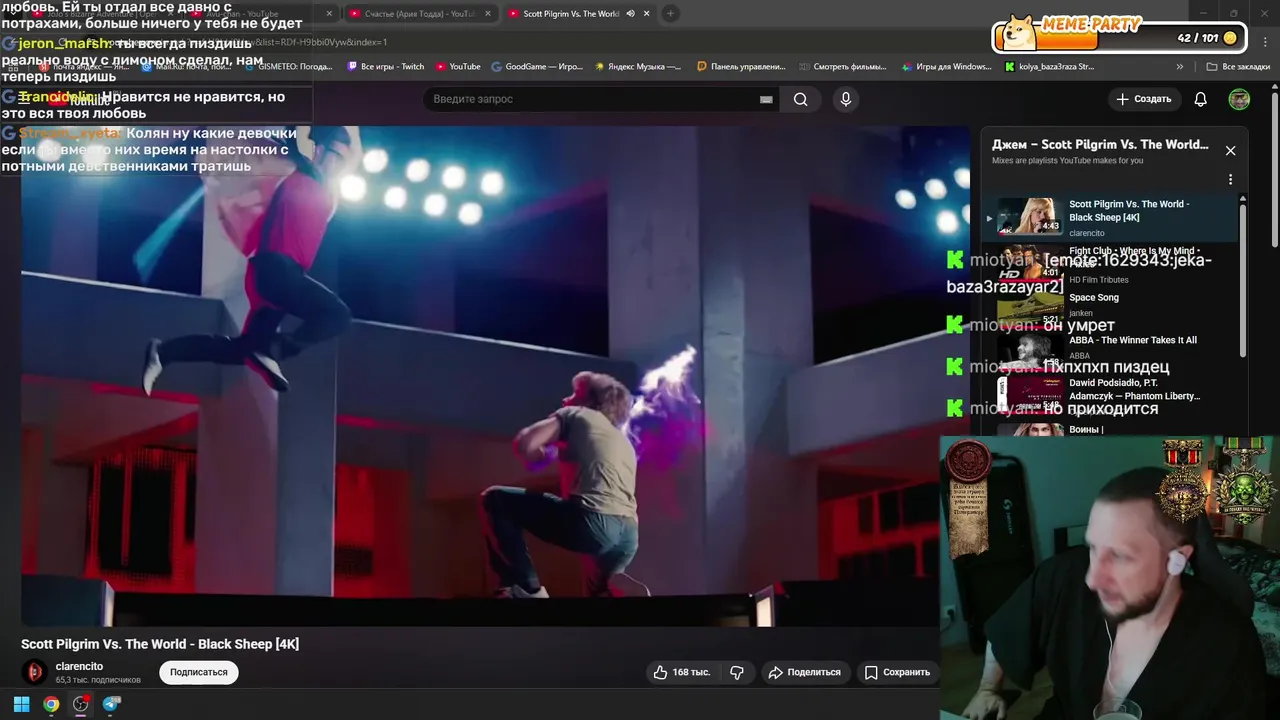This screenshot has width=1280, height=720.
Task: Play Fight Club - Where Is My Mind playlist item
Action: click(1110, 265)
